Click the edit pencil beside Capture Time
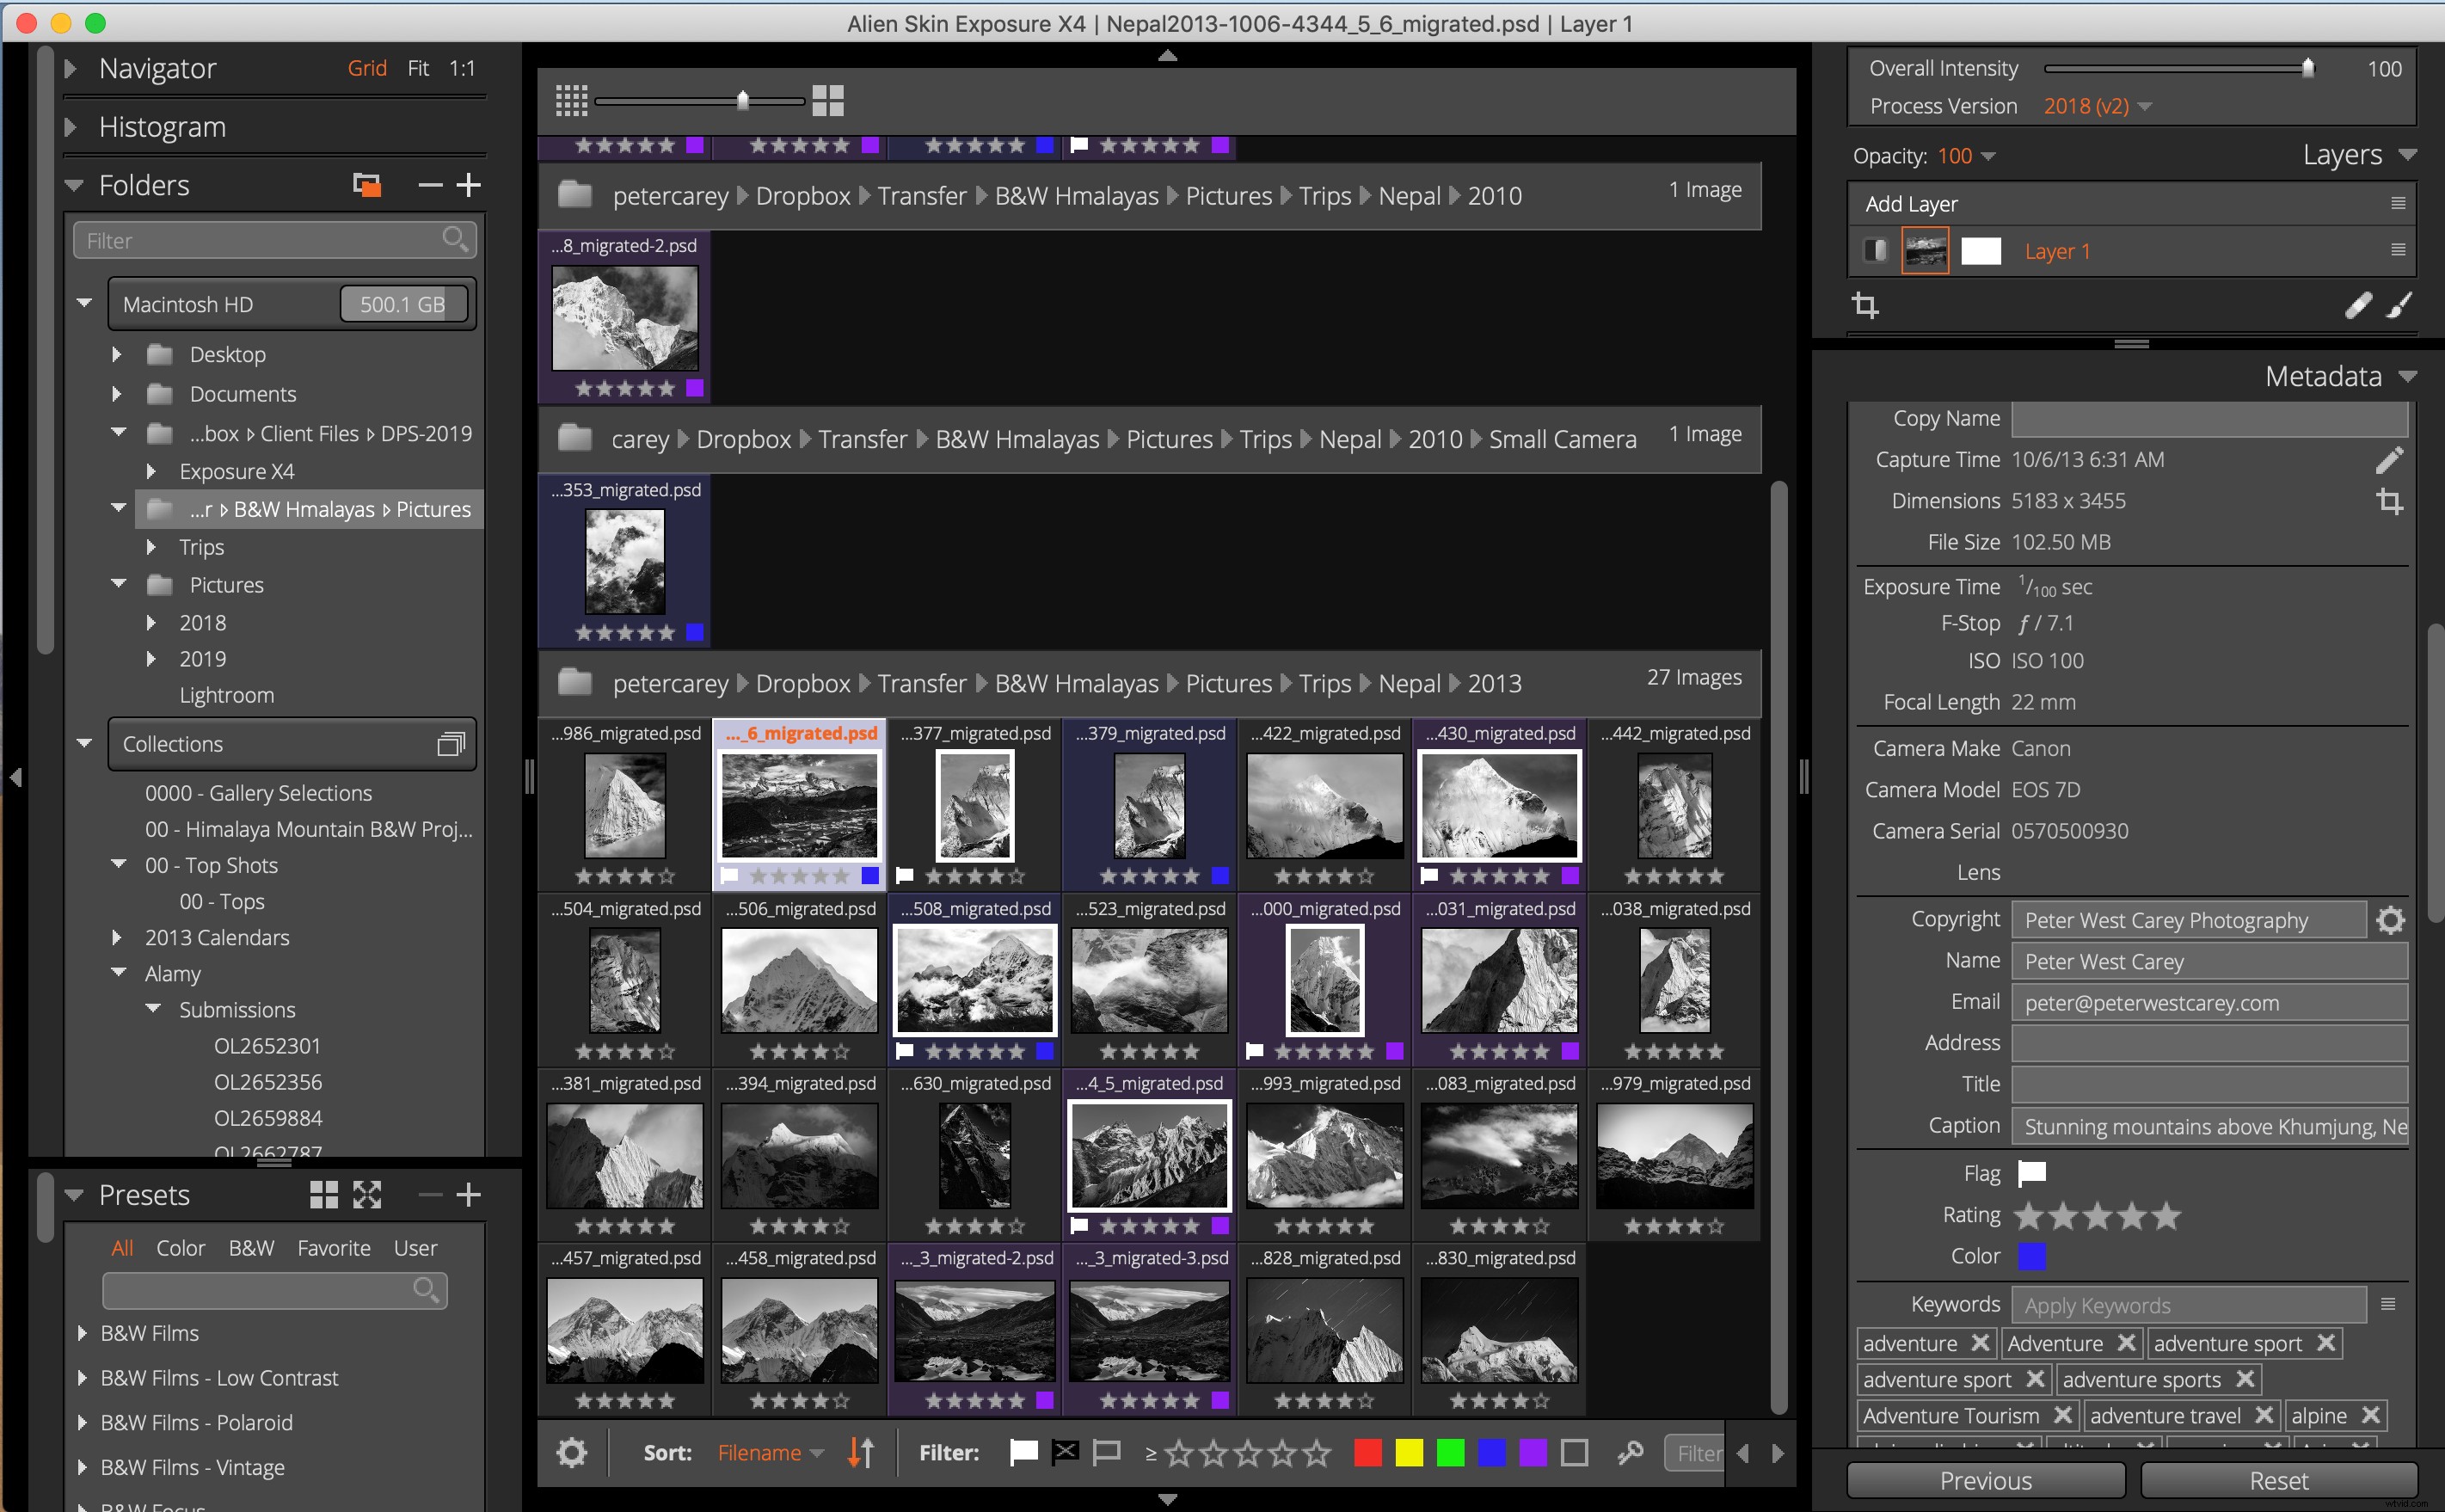2445x1512 pixels. coord(2391,459)
